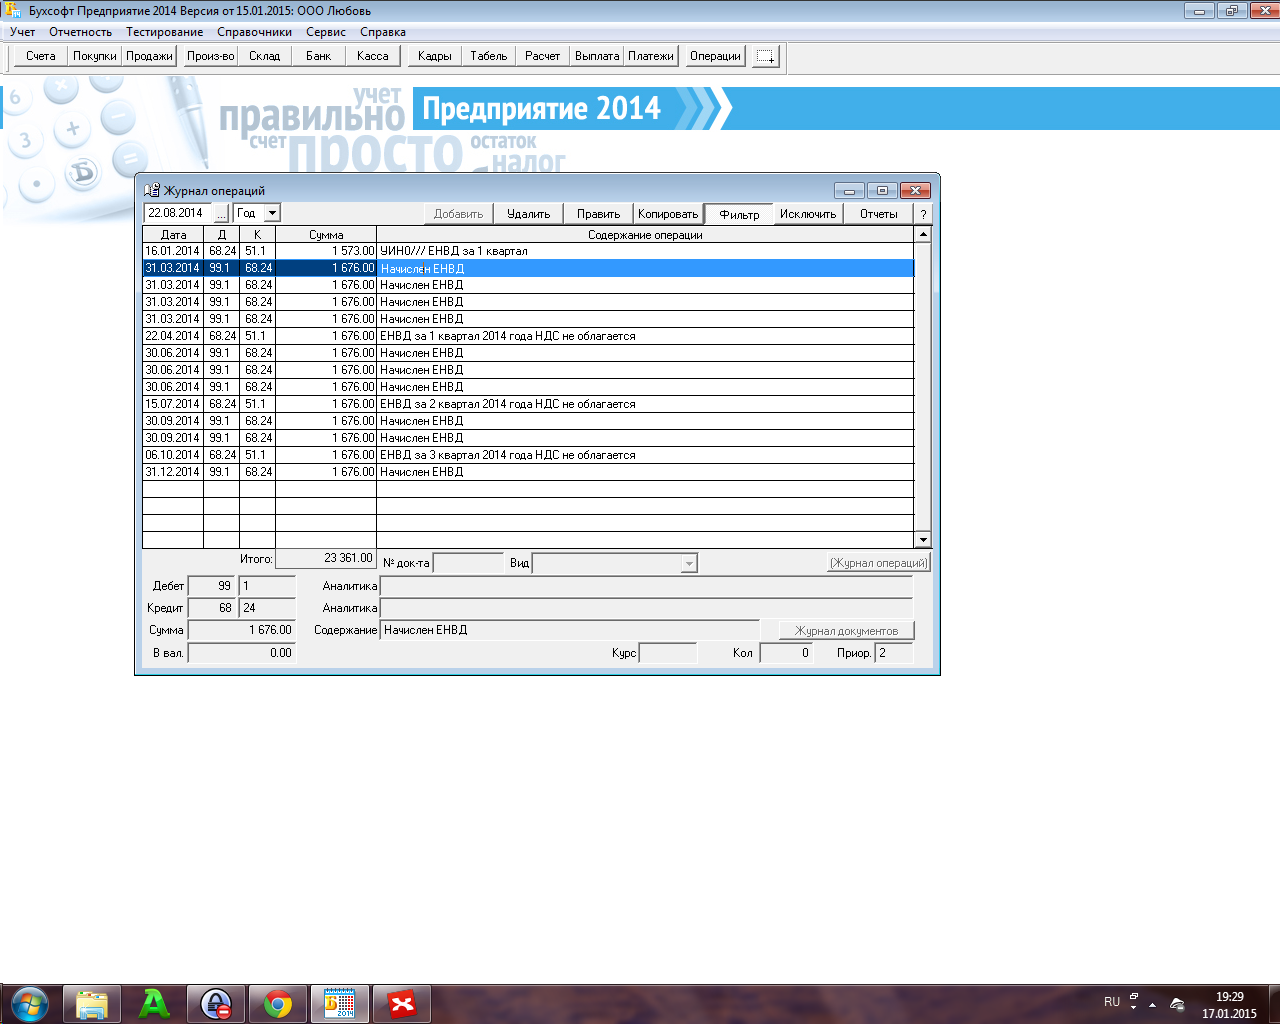Open the Банк toolbar section

pyautogui.click(x=318, y=56)
